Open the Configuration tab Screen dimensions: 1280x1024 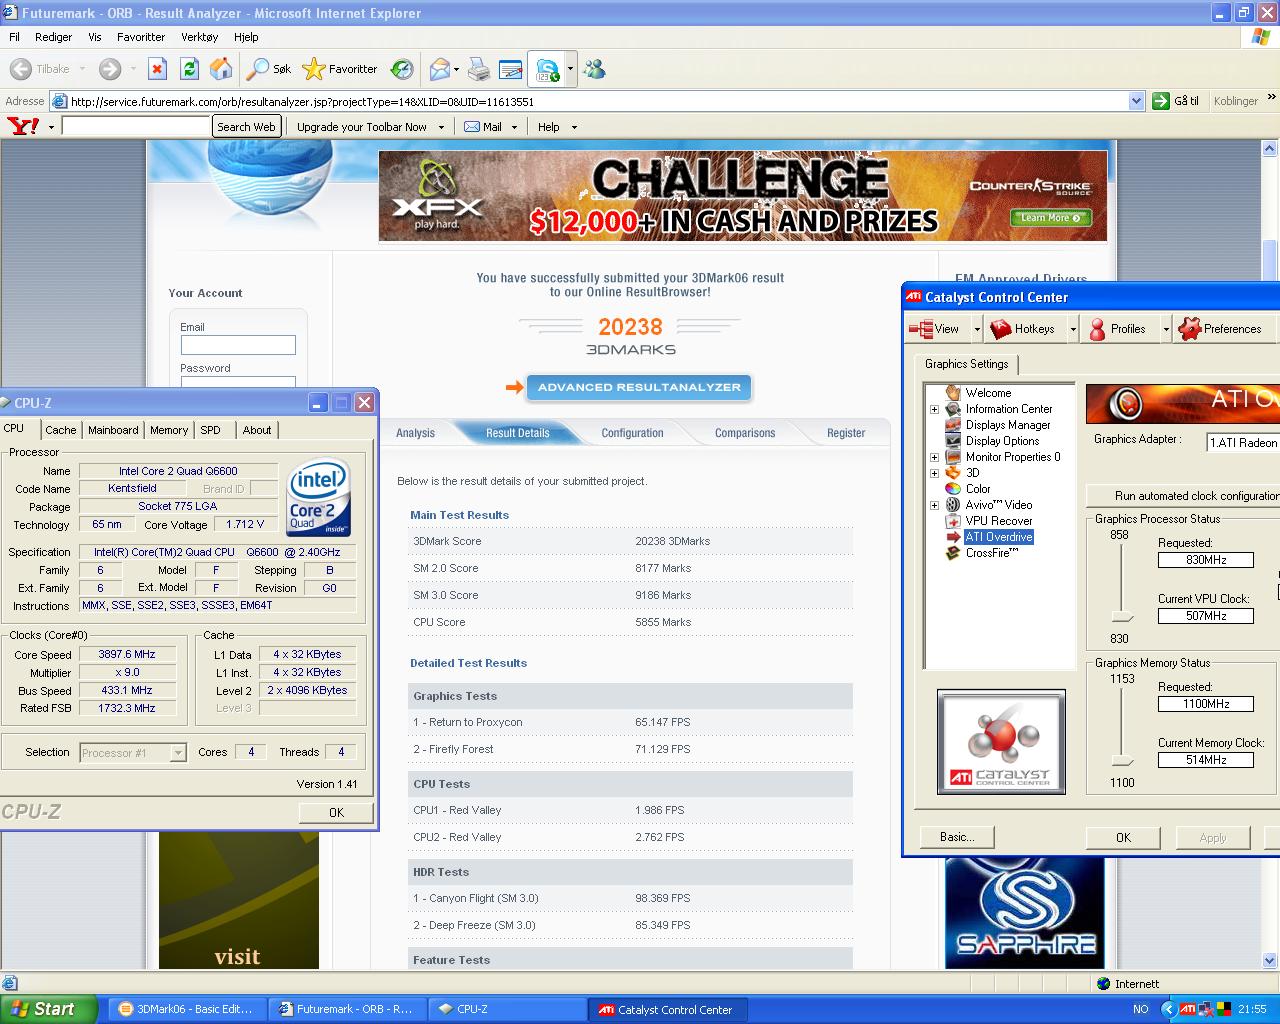tap(632, 433)
